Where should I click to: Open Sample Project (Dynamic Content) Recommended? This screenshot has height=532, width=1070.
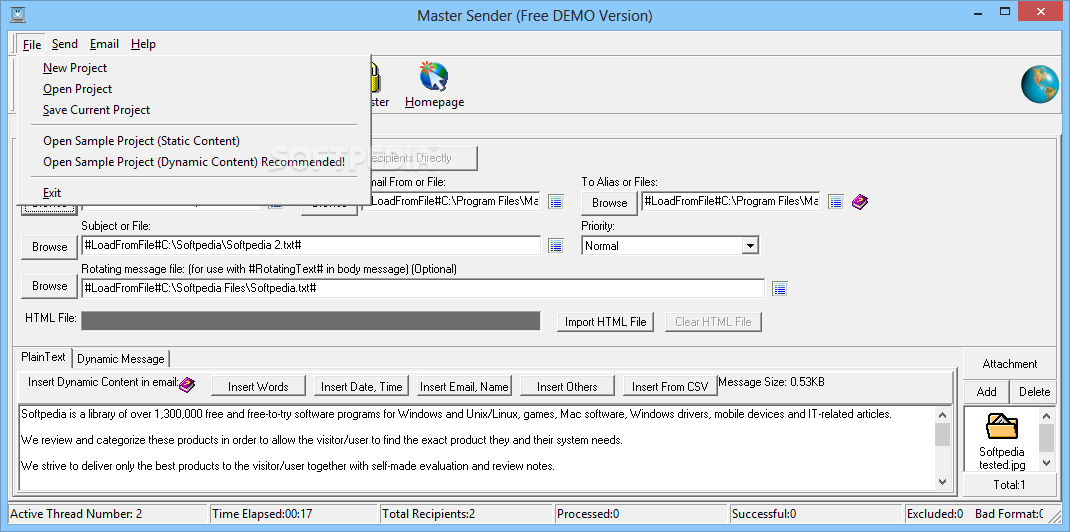coord(194,162)
